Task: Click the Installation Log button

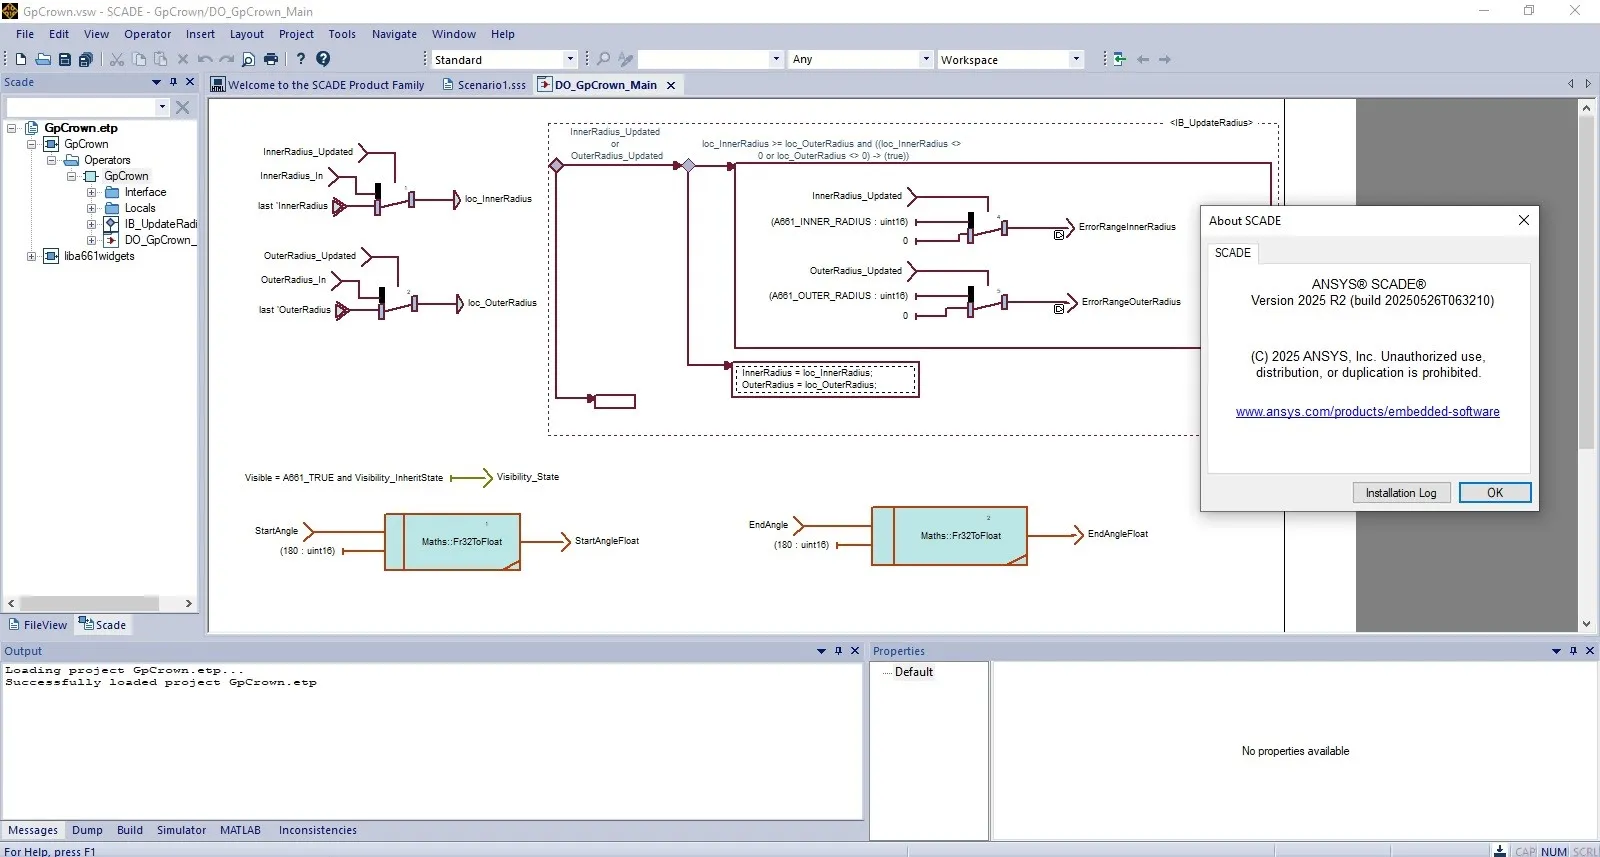Action: 1401,492
